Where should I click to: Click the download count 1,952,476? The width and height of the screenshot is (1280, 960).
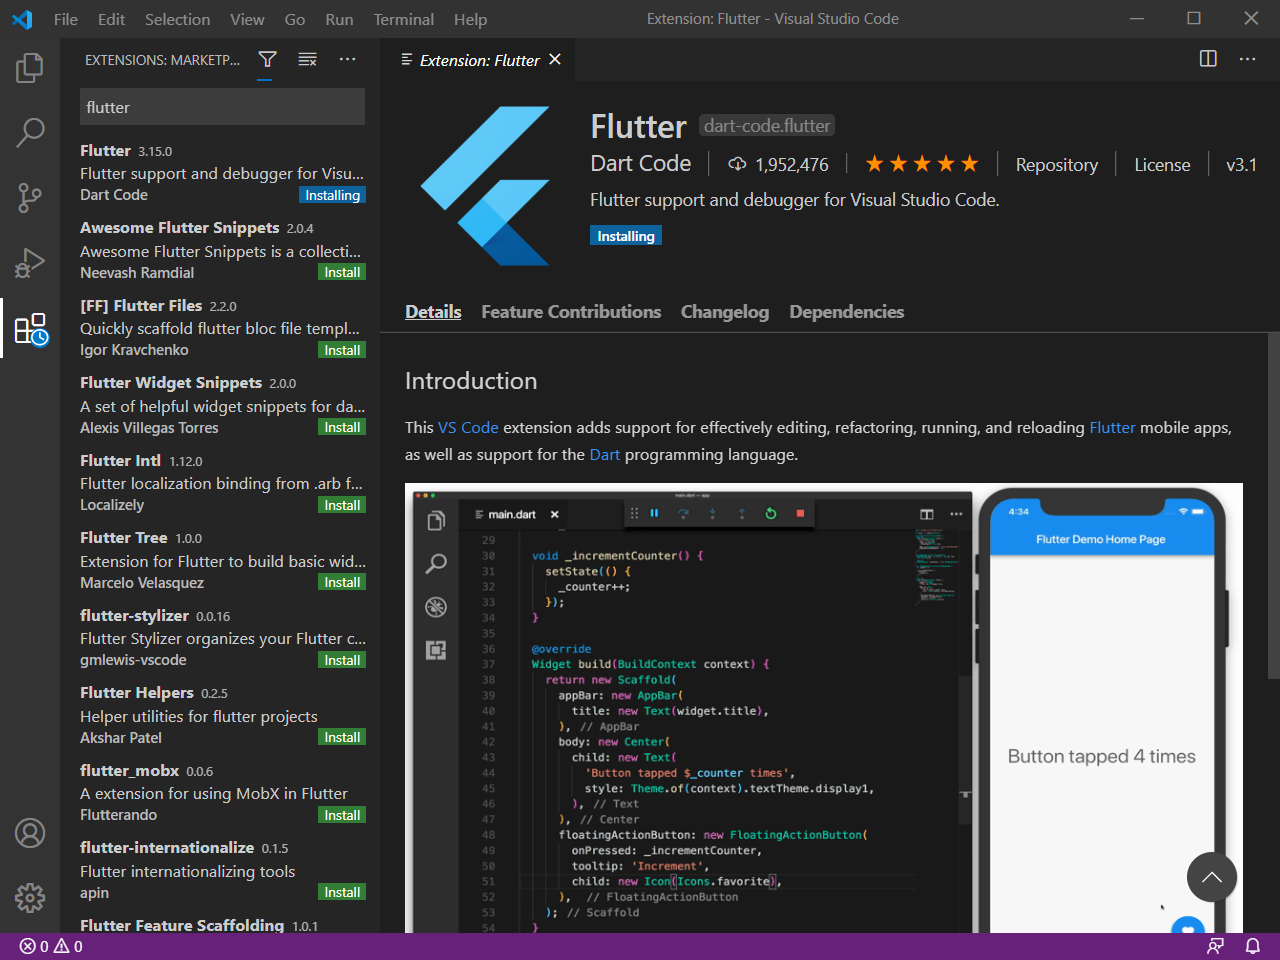click(x=778, y=165)
